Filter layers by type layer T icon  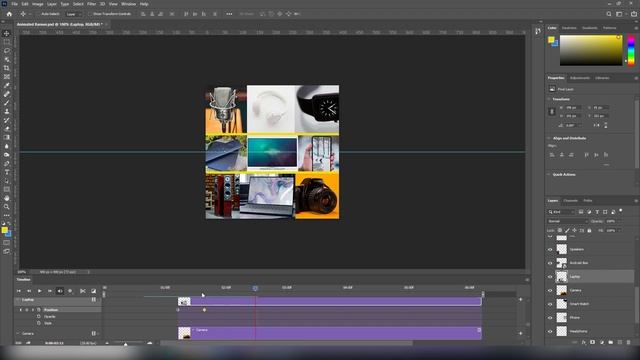597,212
